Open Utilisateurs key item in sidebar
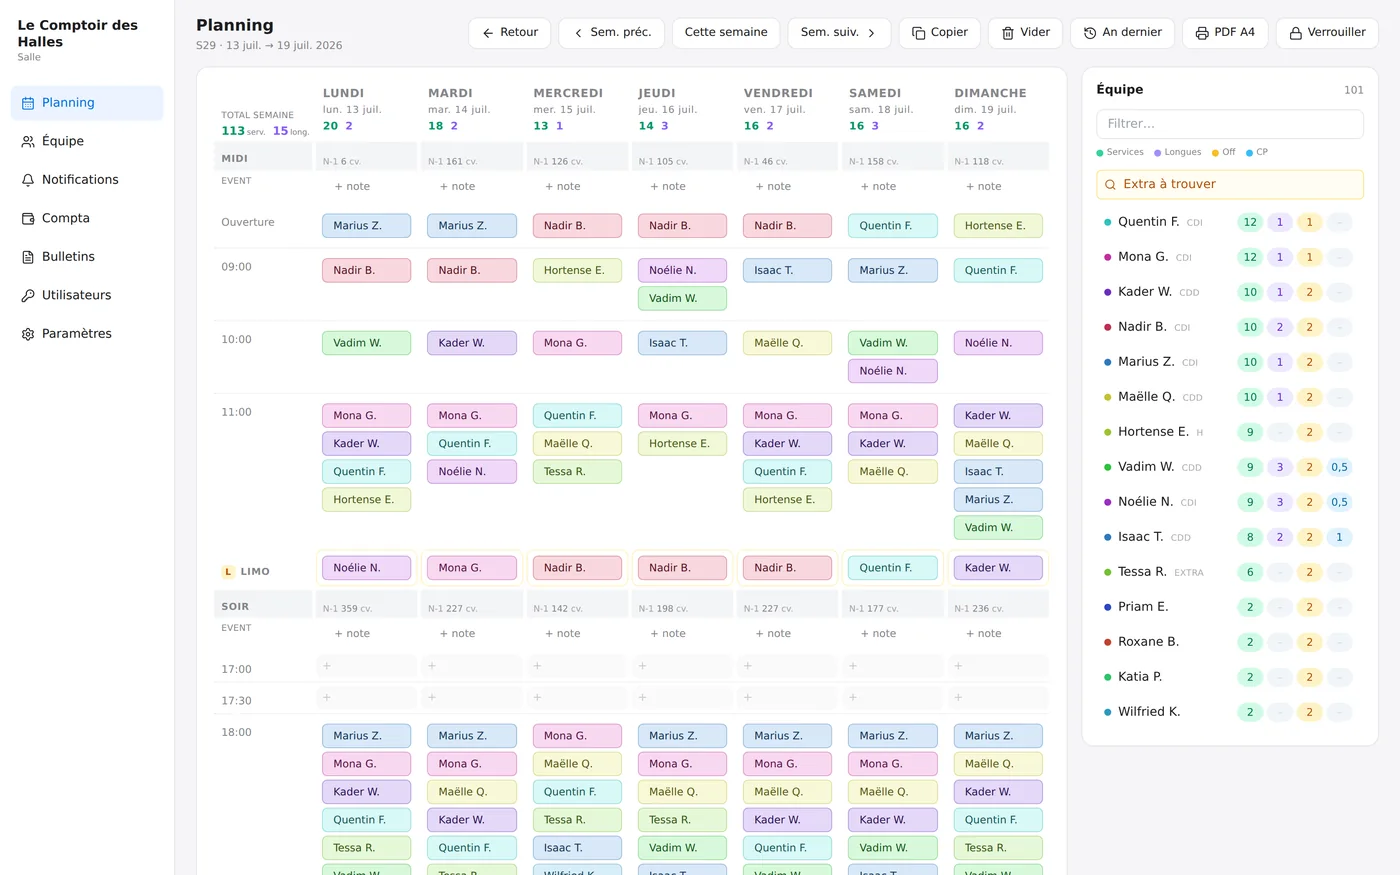The image size is (1400, 875). 87,295
